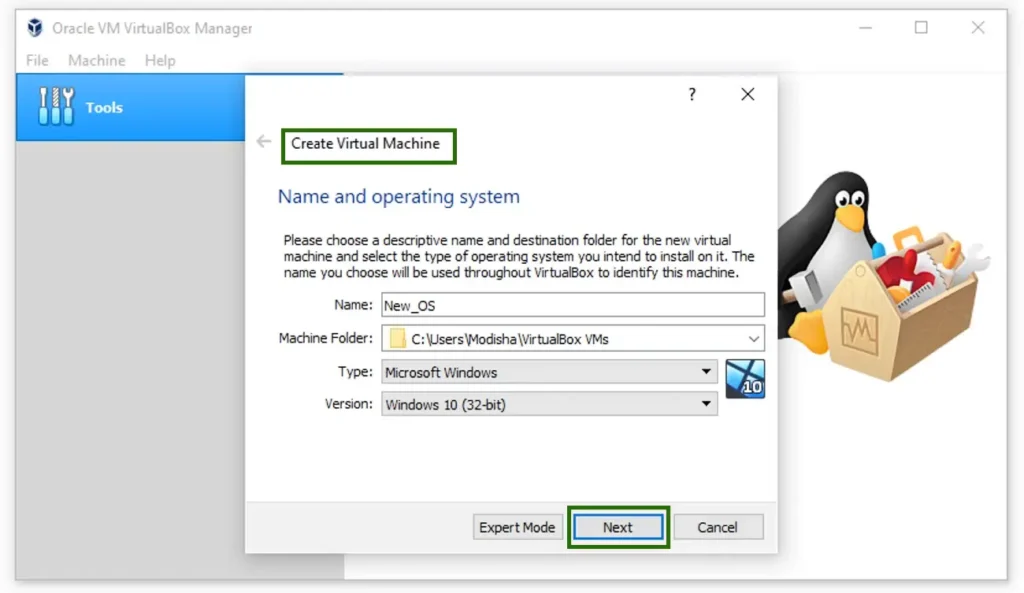The width and height of the screenshot is (1024, 593).
Task: Click the Next button
Action: click(618, 527)
